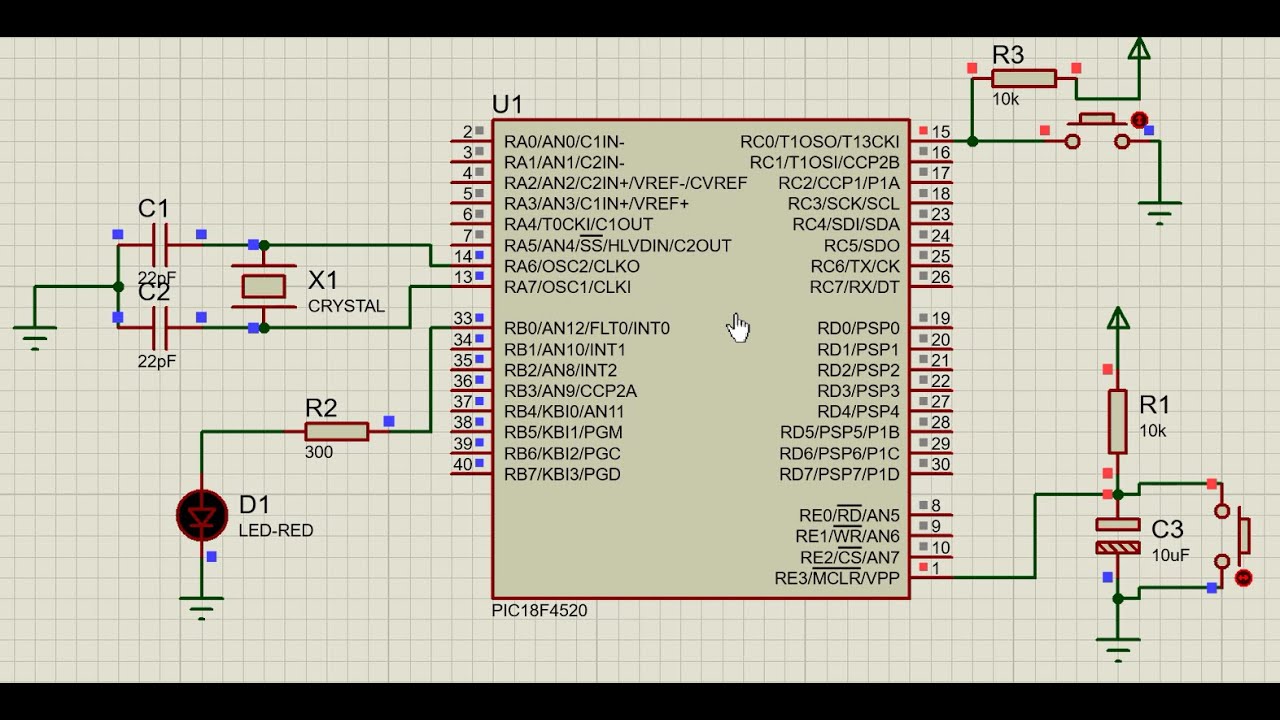Click the LED-RED value label
This screenshot has height=720, width=1280.
[276, 530]
